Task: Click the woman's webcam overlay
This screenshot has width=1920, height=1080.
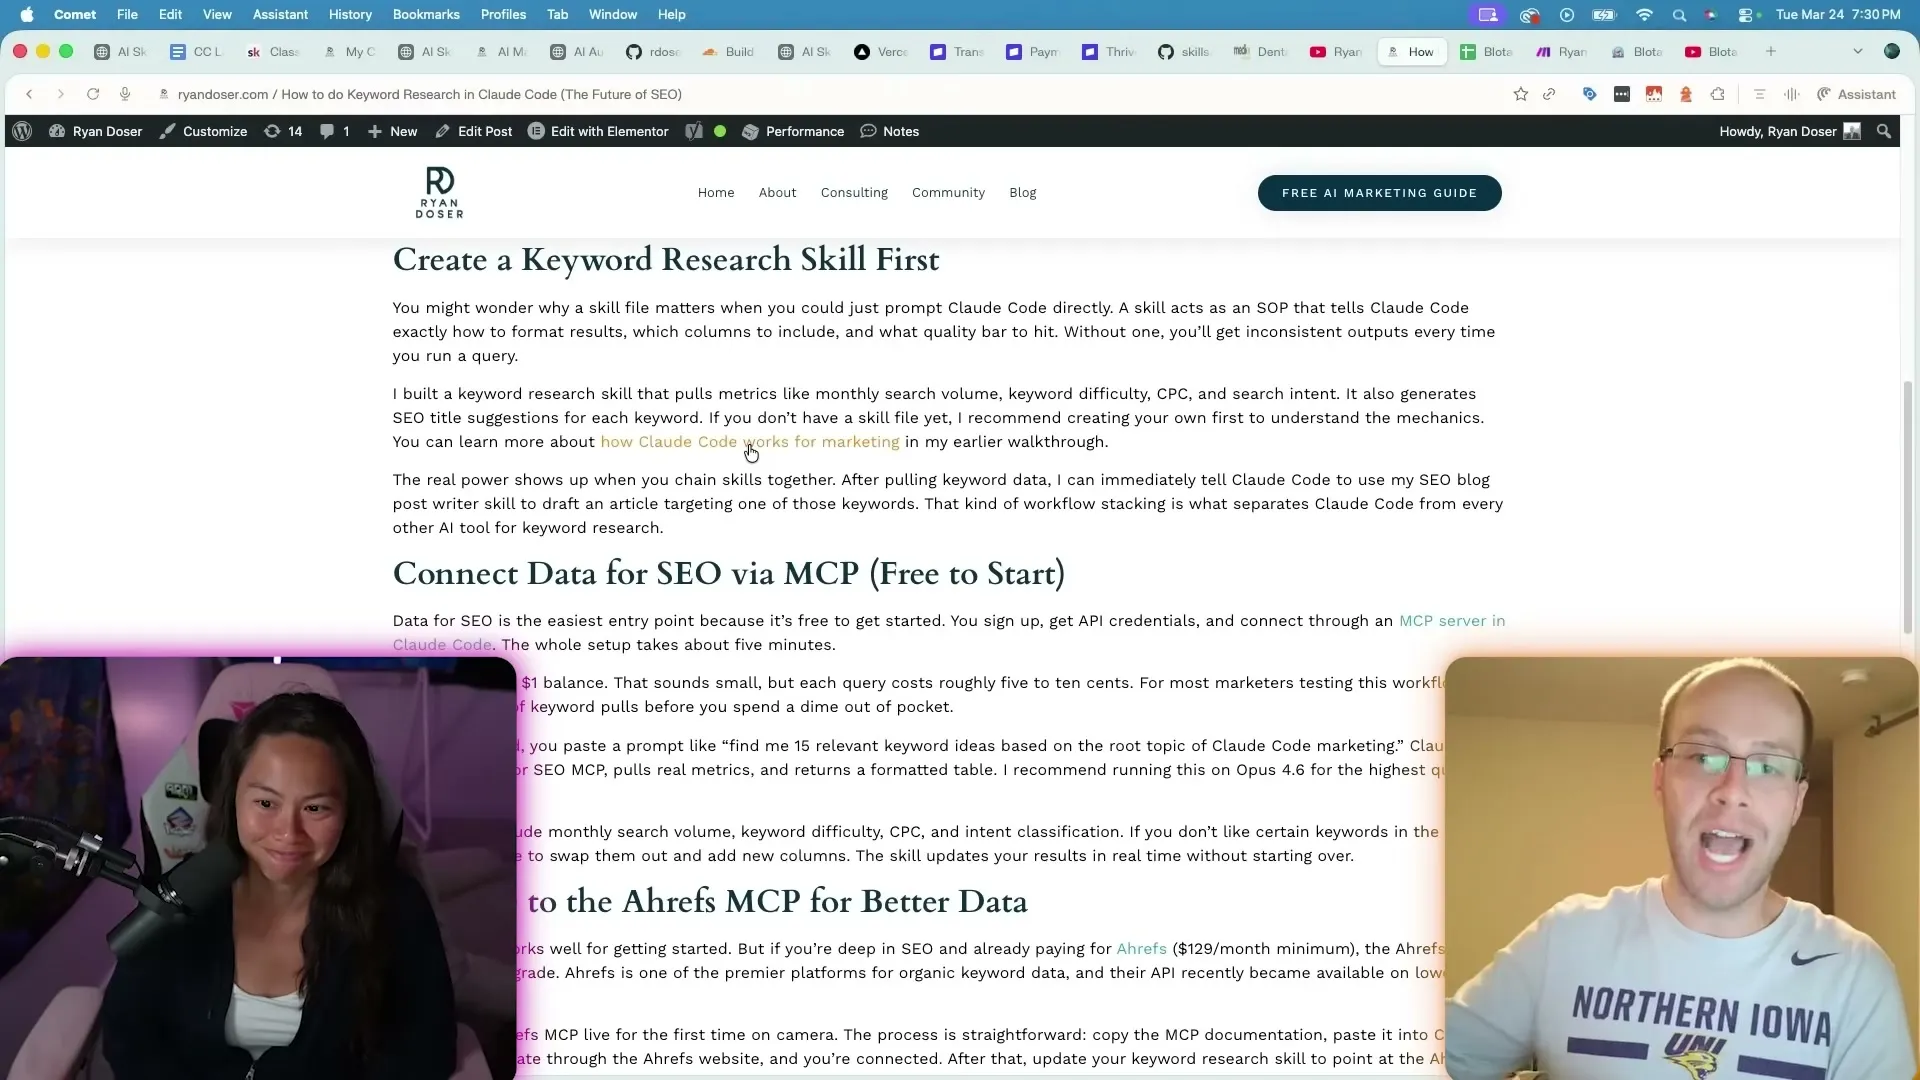Action: point(258,868)
